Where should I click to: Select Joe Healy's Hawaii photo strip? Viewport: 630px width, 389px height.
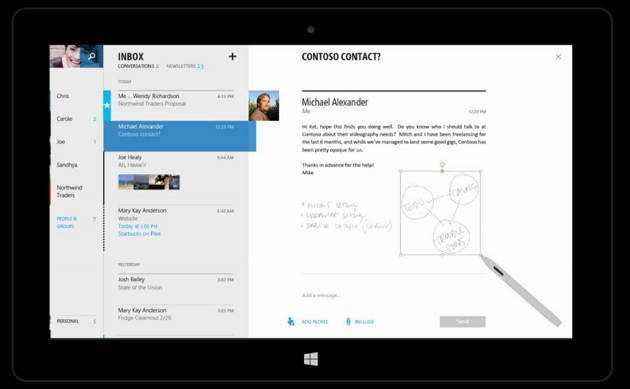point(149,182)
